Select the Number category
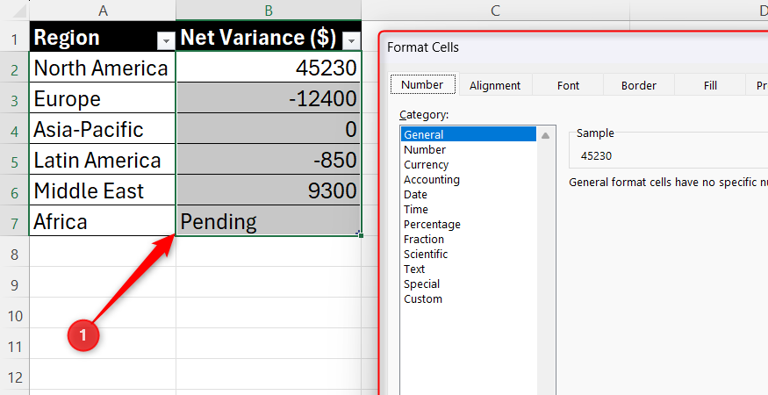Image resolution: width=768 pixels, height=395 pixels. [468, 149]
